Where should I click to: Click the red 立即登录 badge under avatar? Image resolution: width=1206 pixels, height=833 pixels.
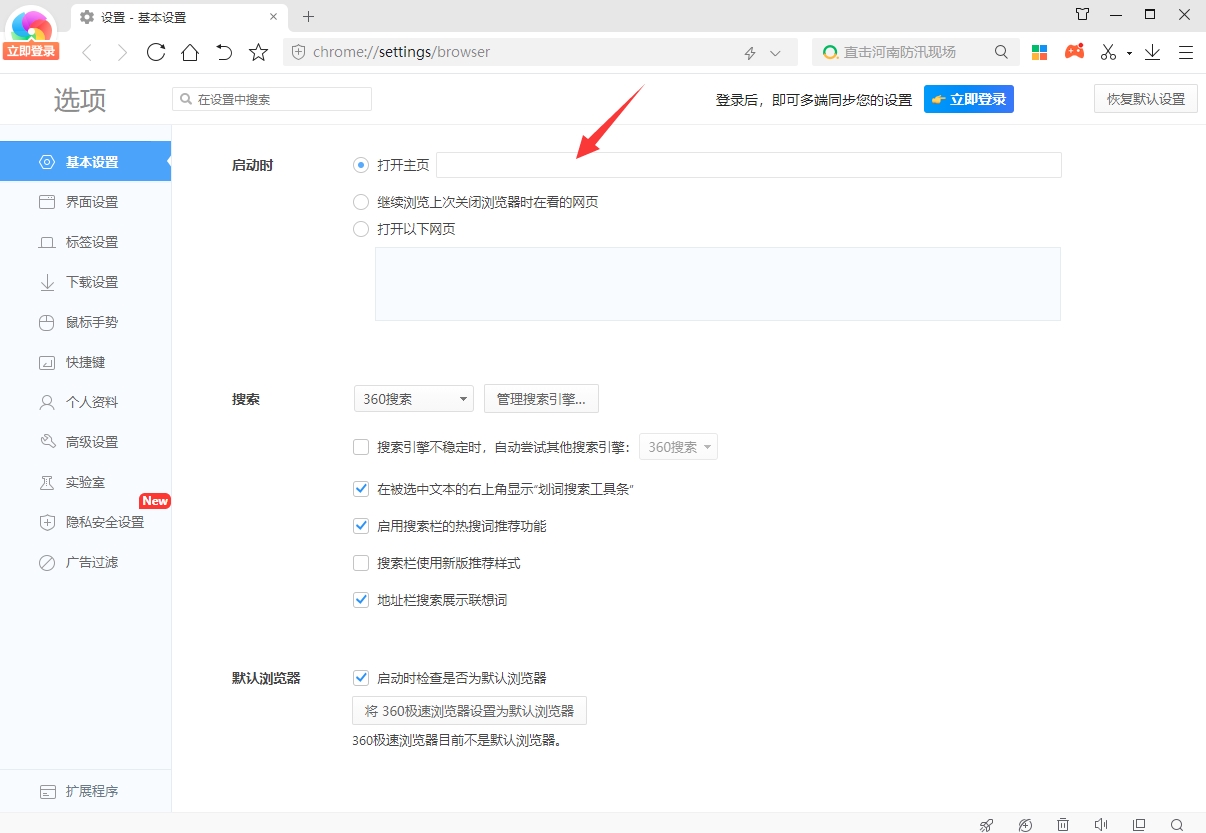click(x=30, y=51)
